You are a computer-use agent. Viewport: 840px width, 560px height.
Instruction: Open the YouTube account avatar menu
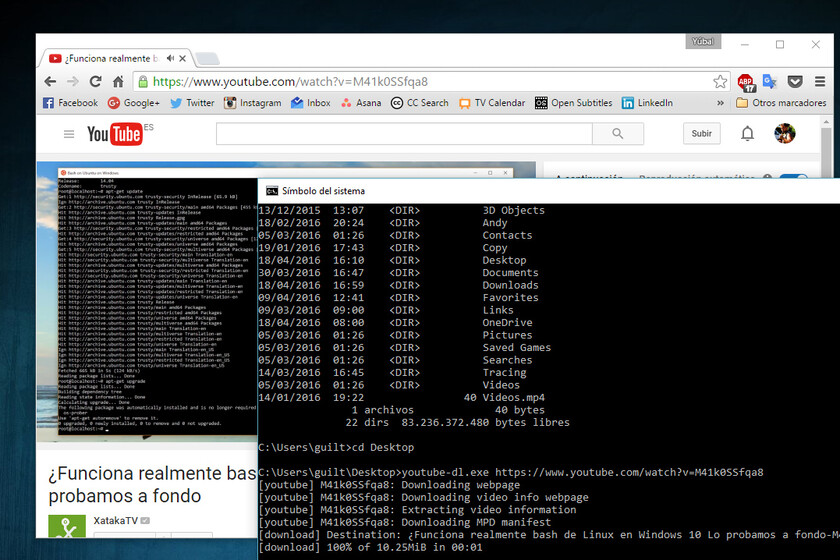(x=785, y=133)
